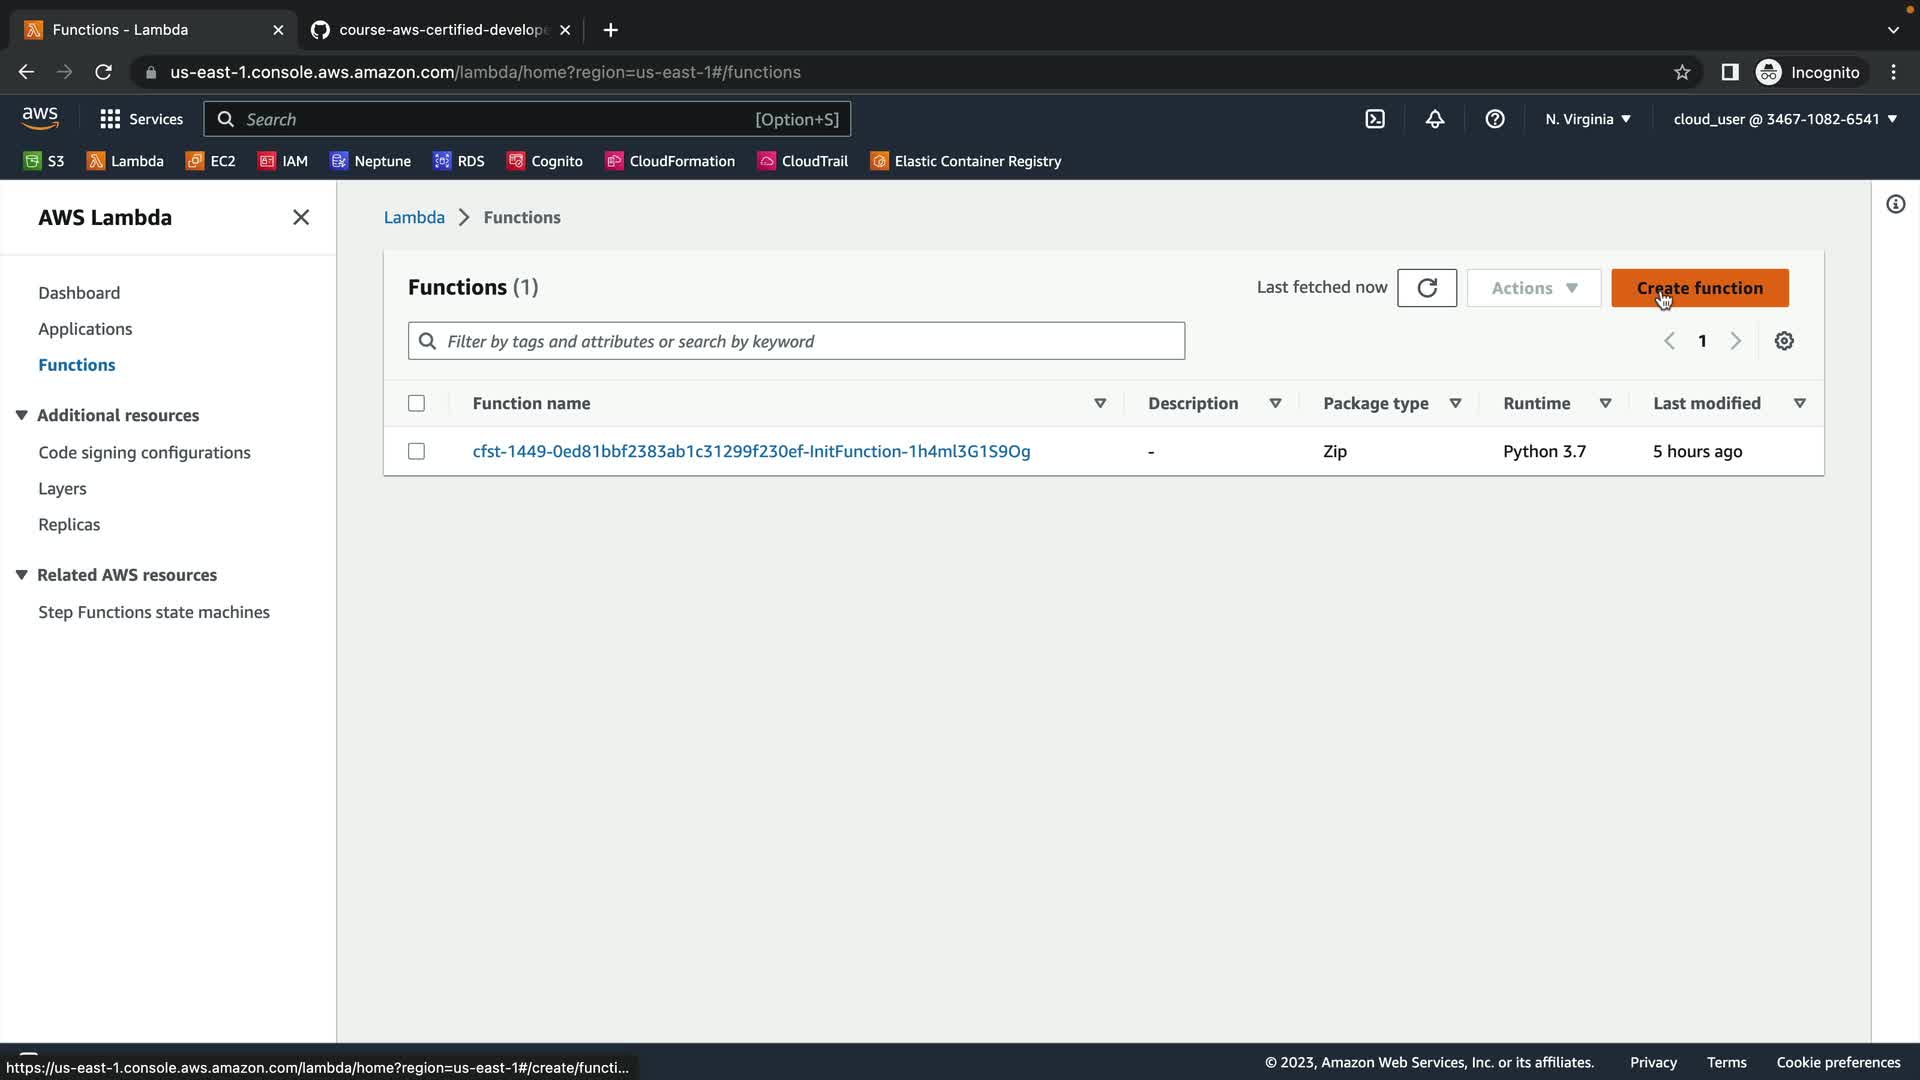The width and height of the screenshot is (1920, 1080).
Task: Refresh the functions list
Action: point(1427,288)
